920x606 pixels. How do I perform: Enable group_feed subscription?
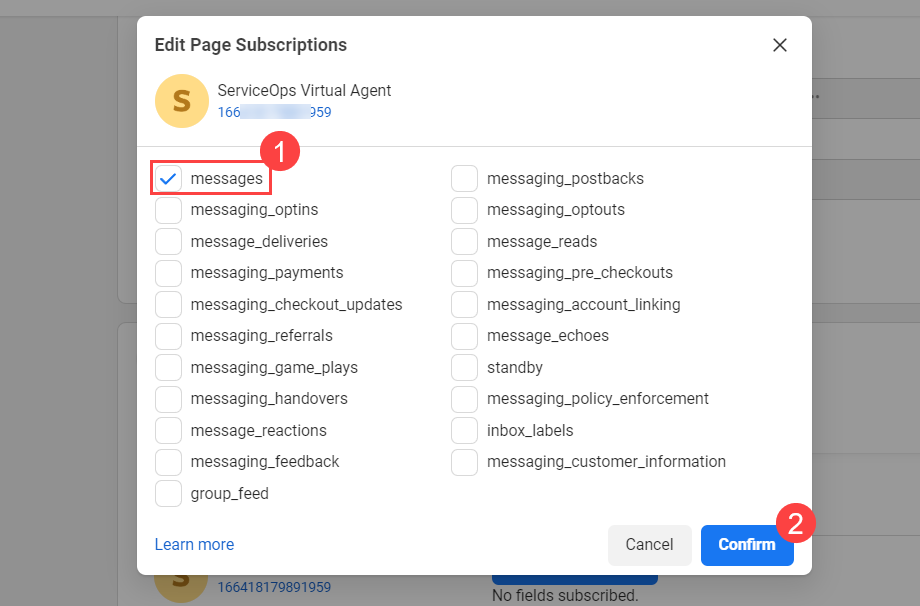tap(167, 493)
